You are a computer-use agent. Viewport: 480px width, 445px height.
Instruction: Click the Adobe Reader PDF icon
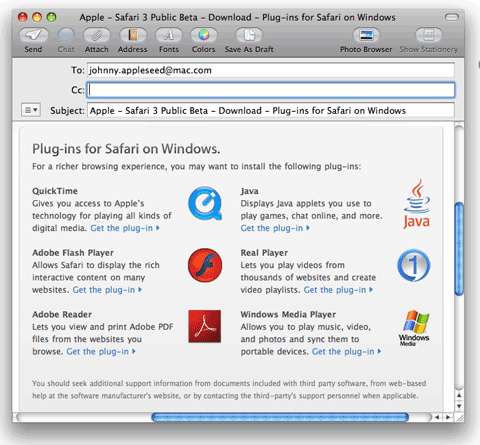tap(205, 326)
